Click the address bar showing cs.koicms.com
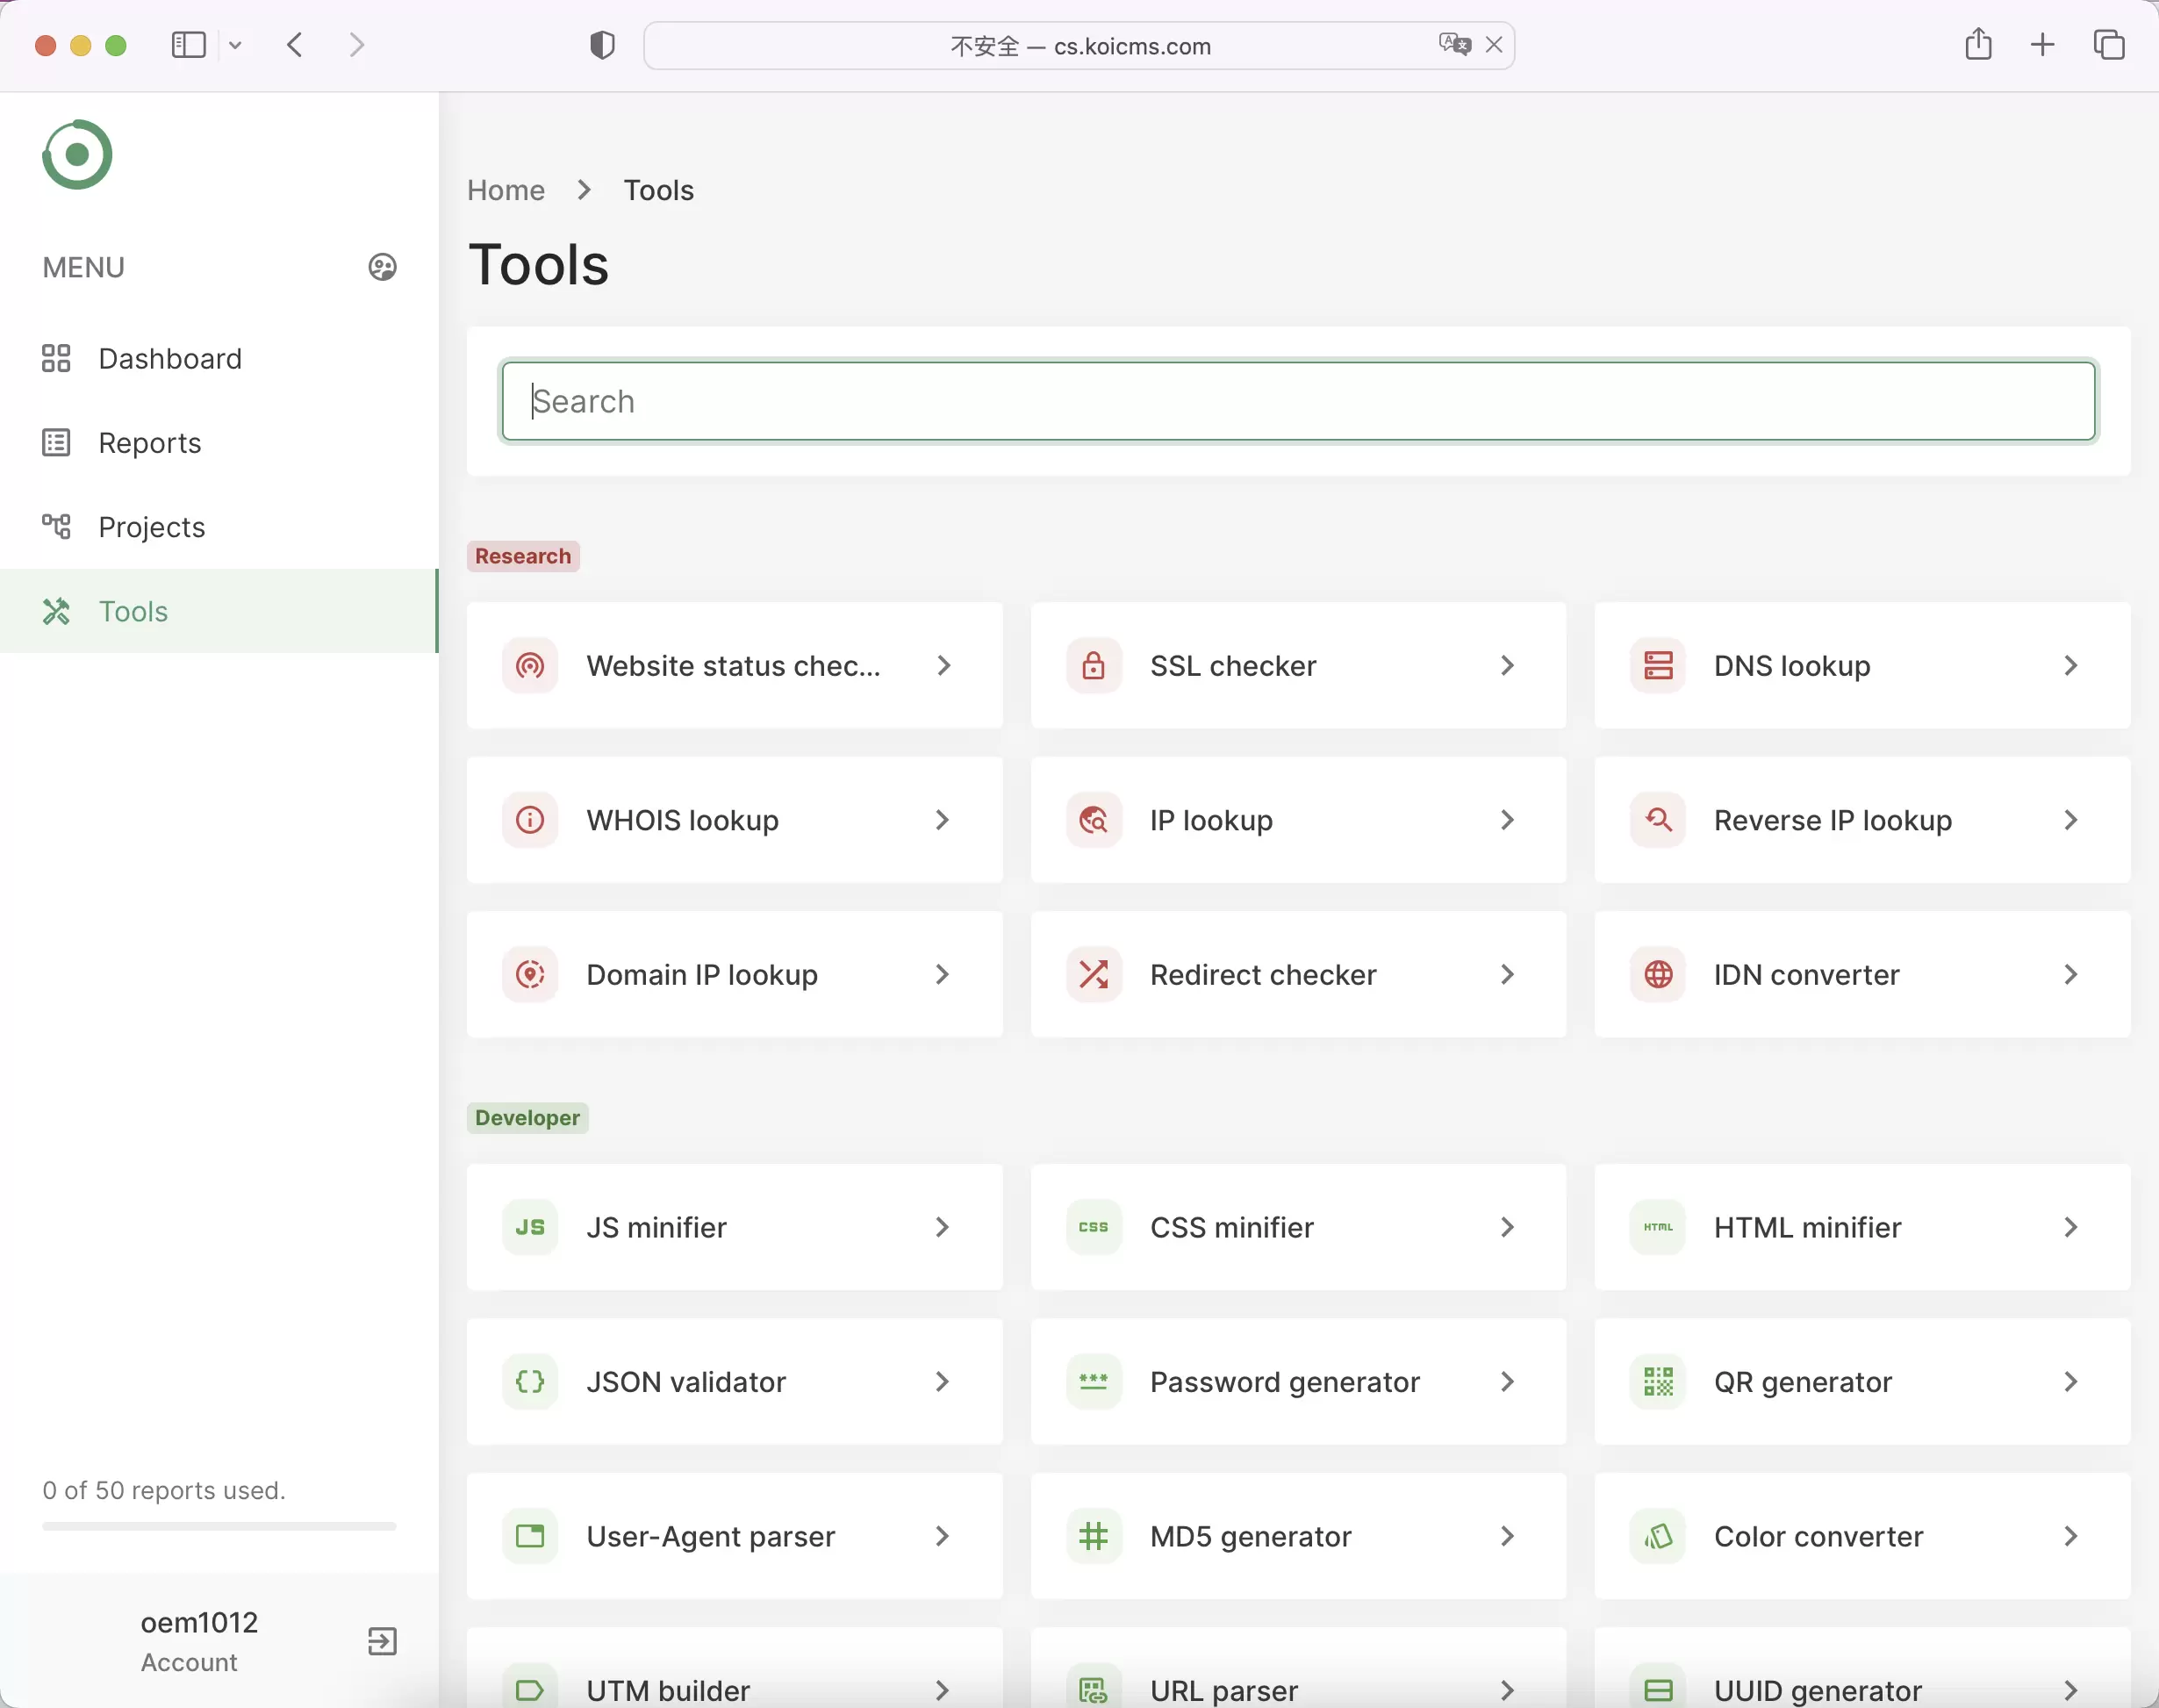This screenshot has width=2159, height=1708. pyautogui.click(x=1079, y=46)
